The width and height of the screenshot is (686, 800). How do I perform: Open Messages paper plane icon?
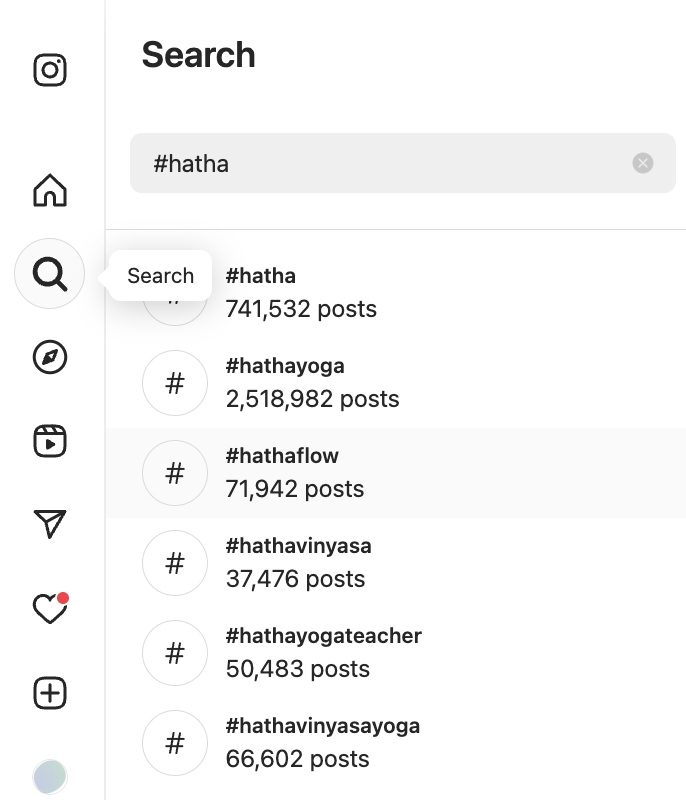(50, 524)
